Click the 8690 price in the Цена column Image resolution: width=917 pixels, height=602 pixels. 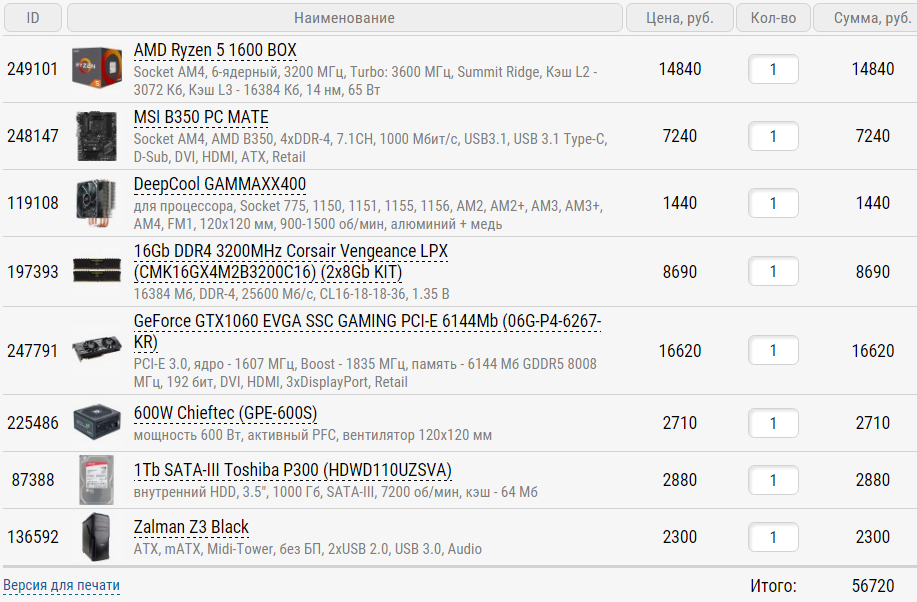pyautogui.click(x=680, y=271)
